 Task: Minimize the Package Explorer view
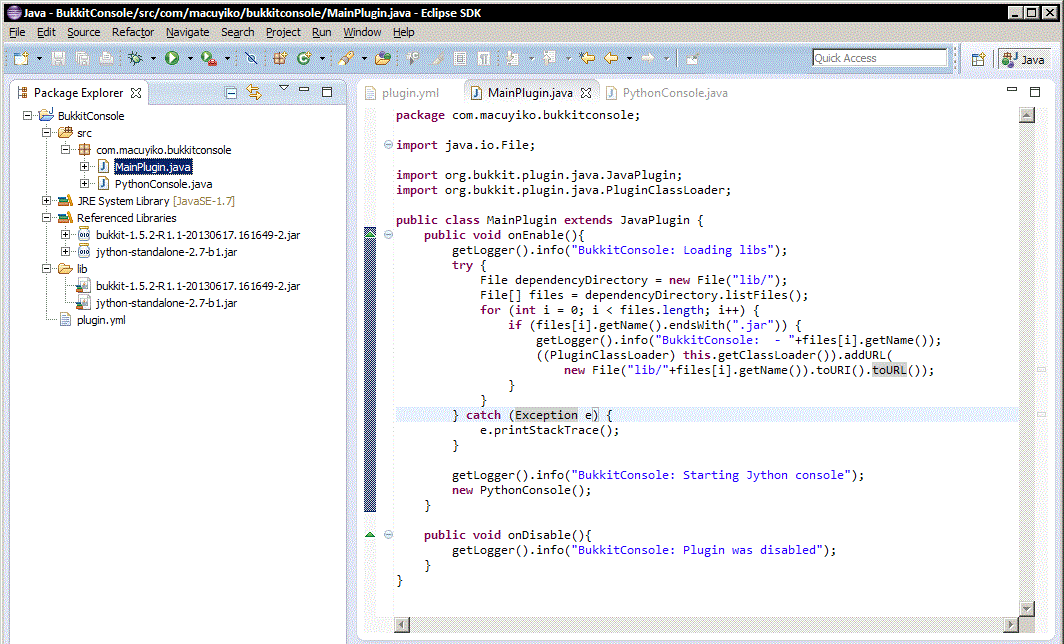(x=304, y=90)
